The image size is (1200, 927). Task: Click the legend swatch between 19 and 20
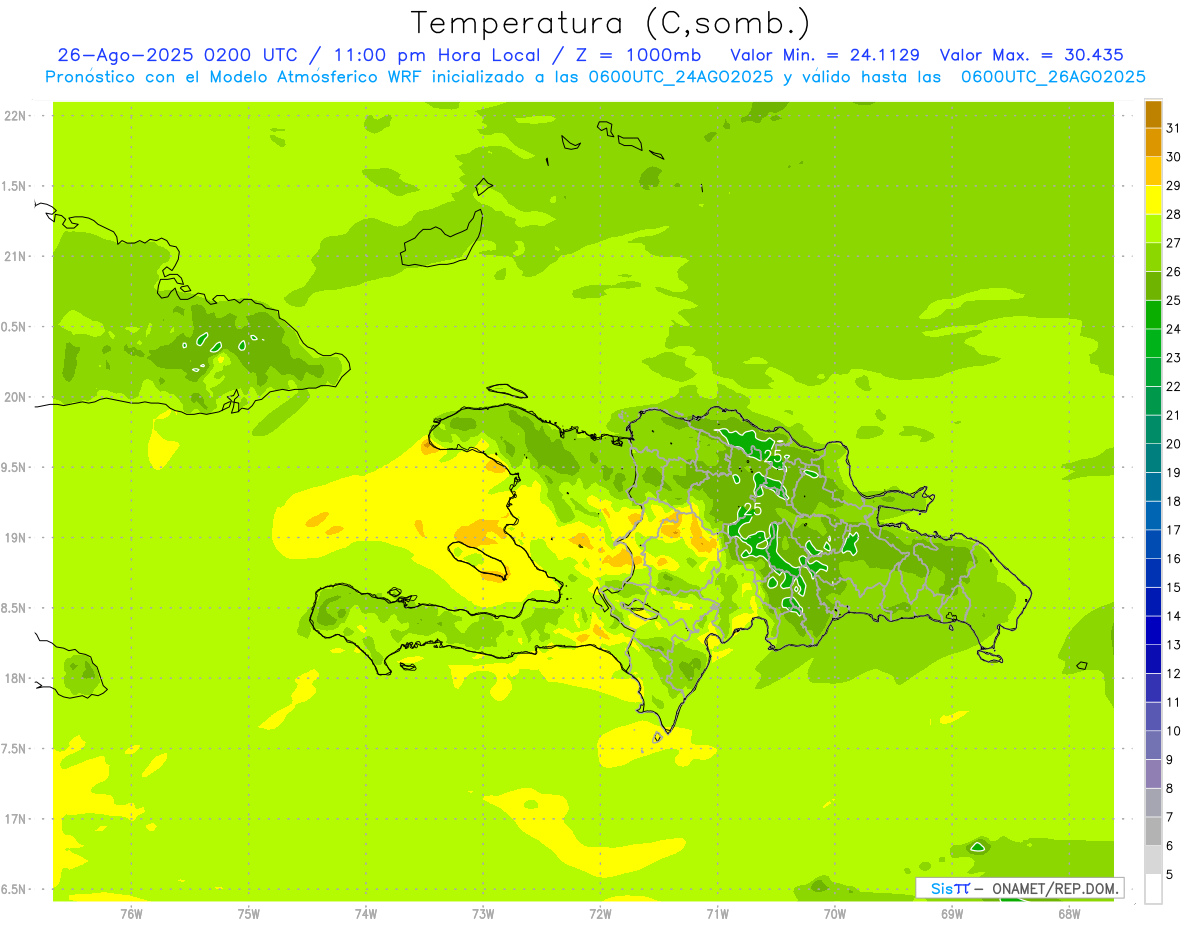[1153, 458]
